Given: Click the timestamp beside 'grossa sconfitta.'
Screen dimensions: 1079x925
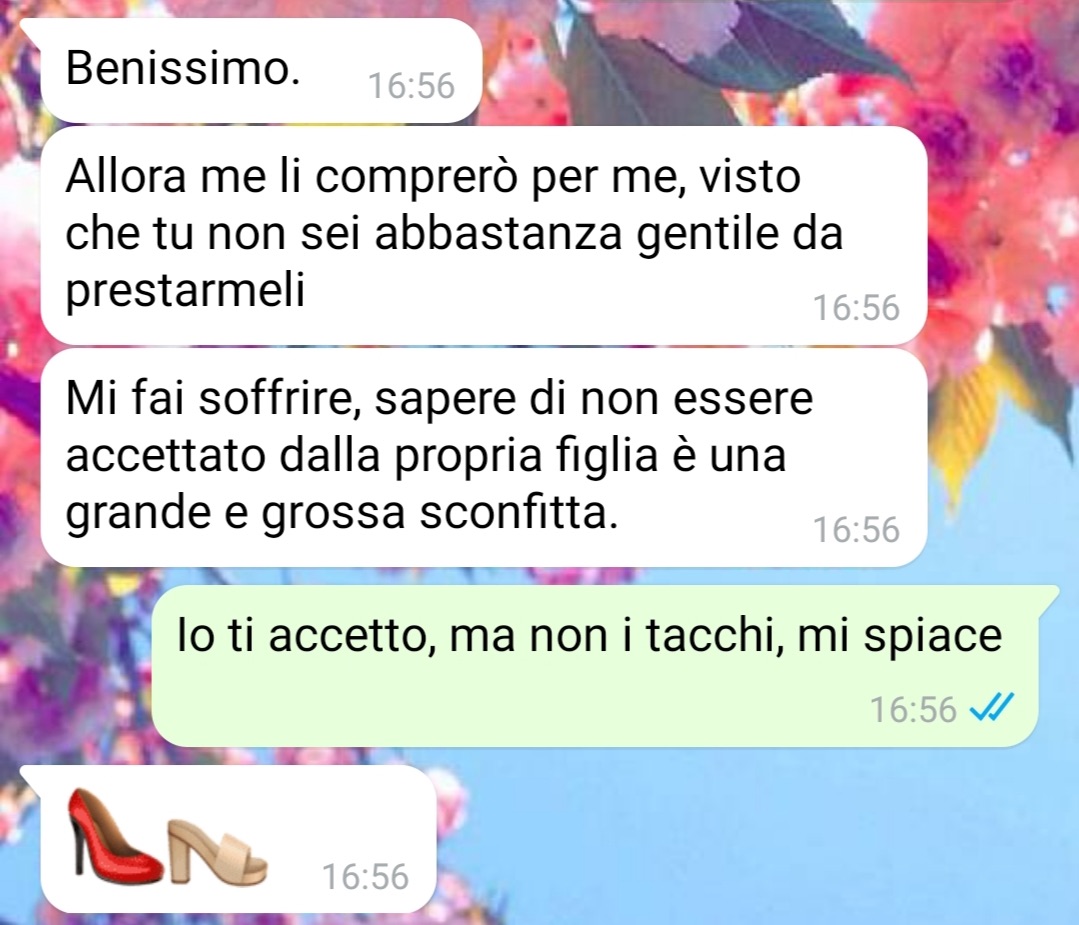Looking at the screenshot, I should click(857, 530).
